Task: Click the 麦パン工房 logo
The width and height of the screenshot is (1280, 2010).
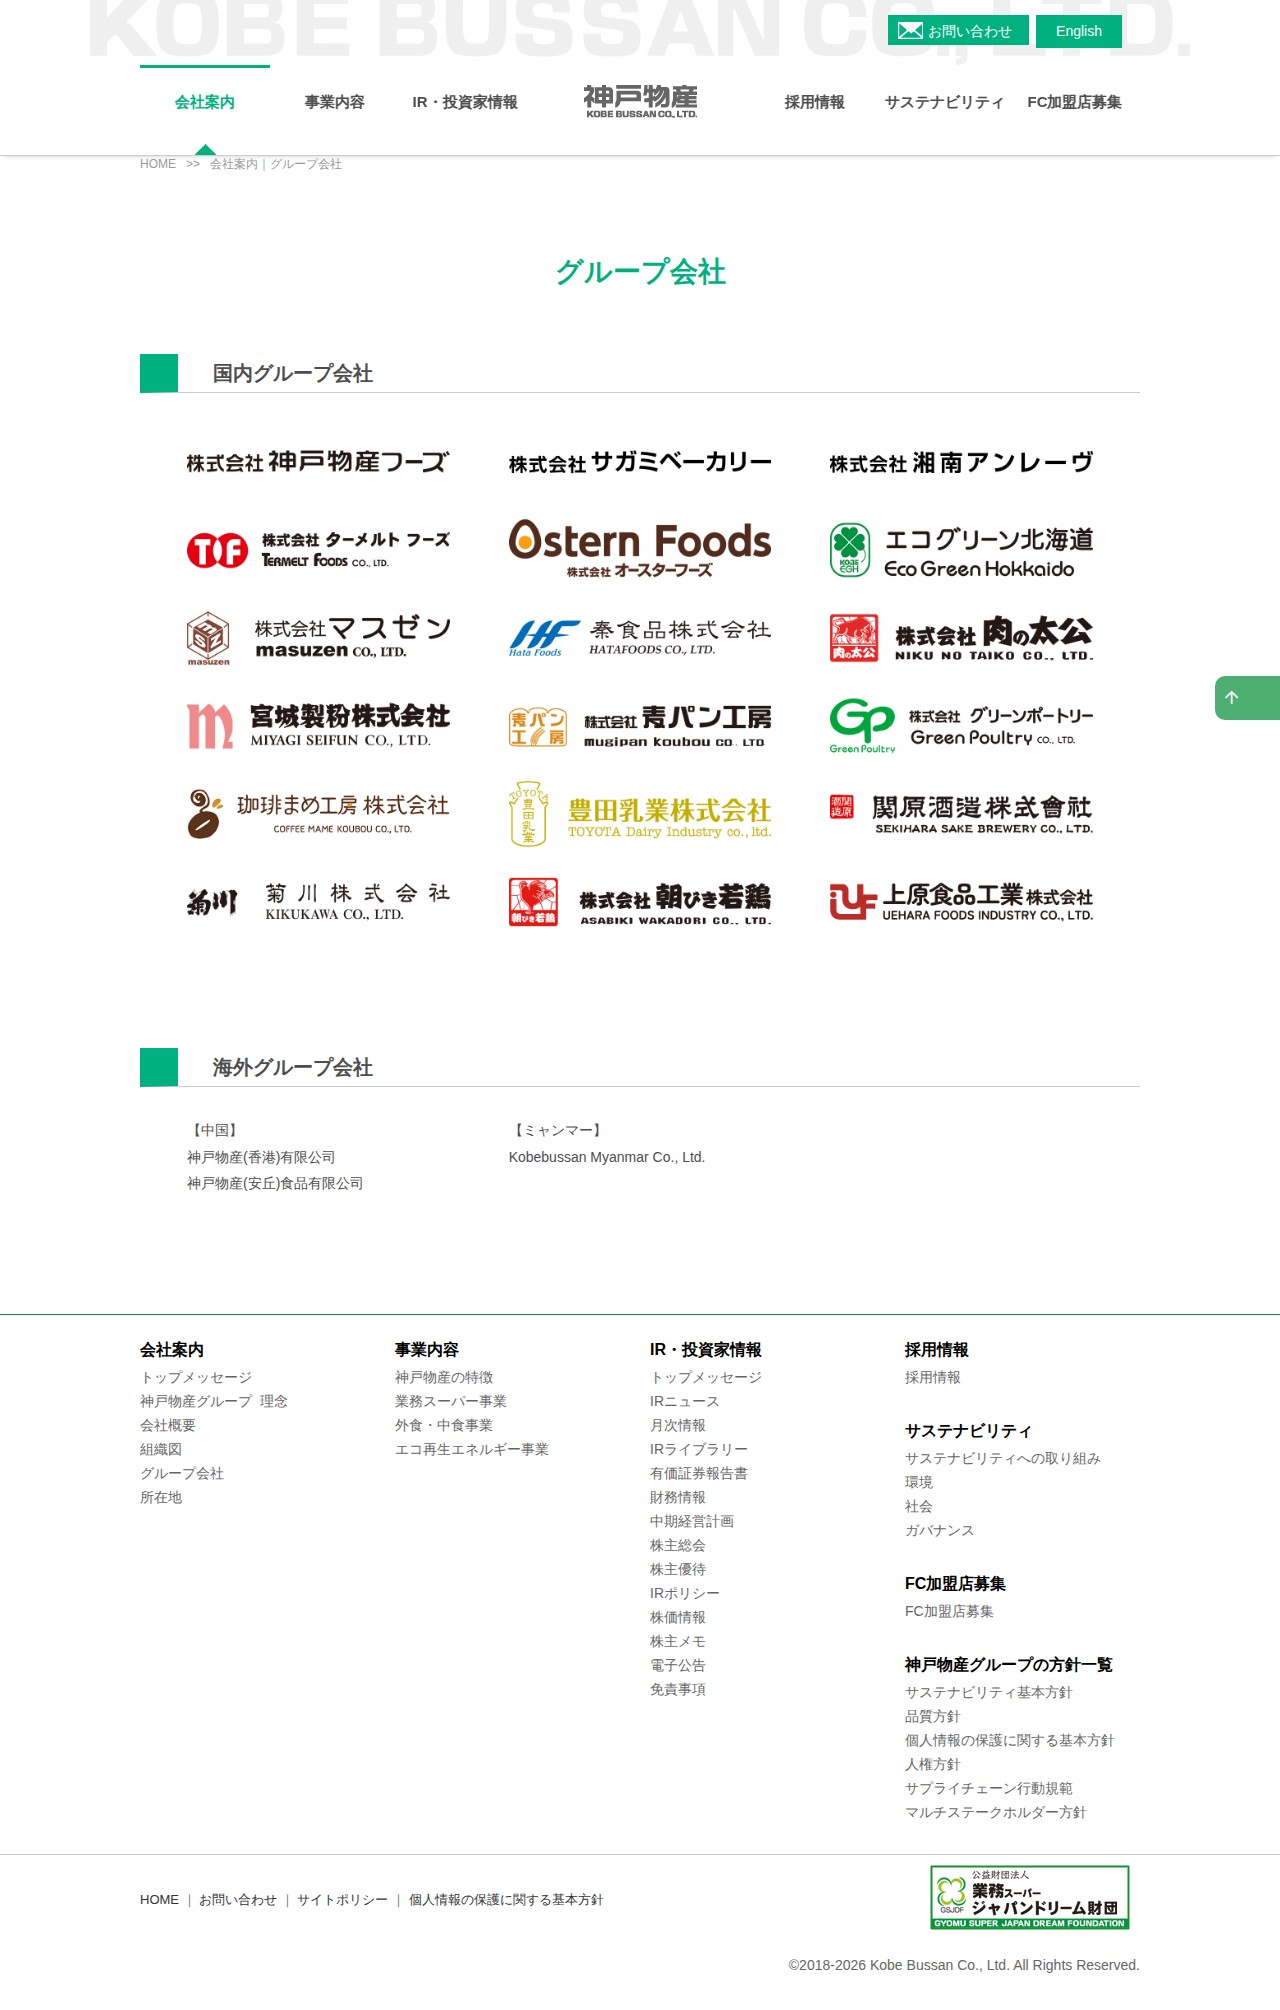Action: (x=640, y=727)
